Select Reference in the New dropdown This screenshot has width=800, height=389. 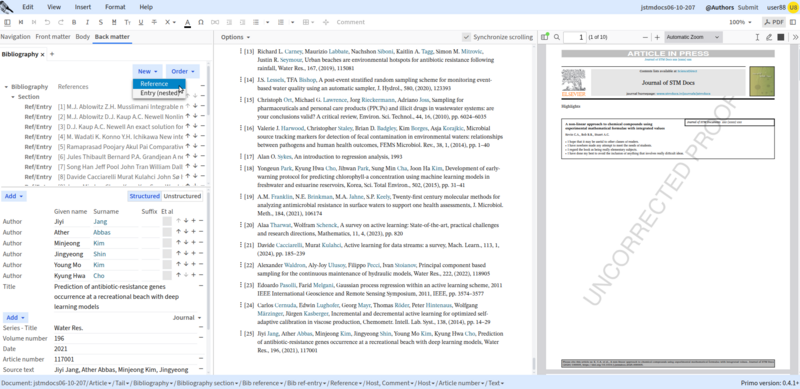click(x=159, y=84)
